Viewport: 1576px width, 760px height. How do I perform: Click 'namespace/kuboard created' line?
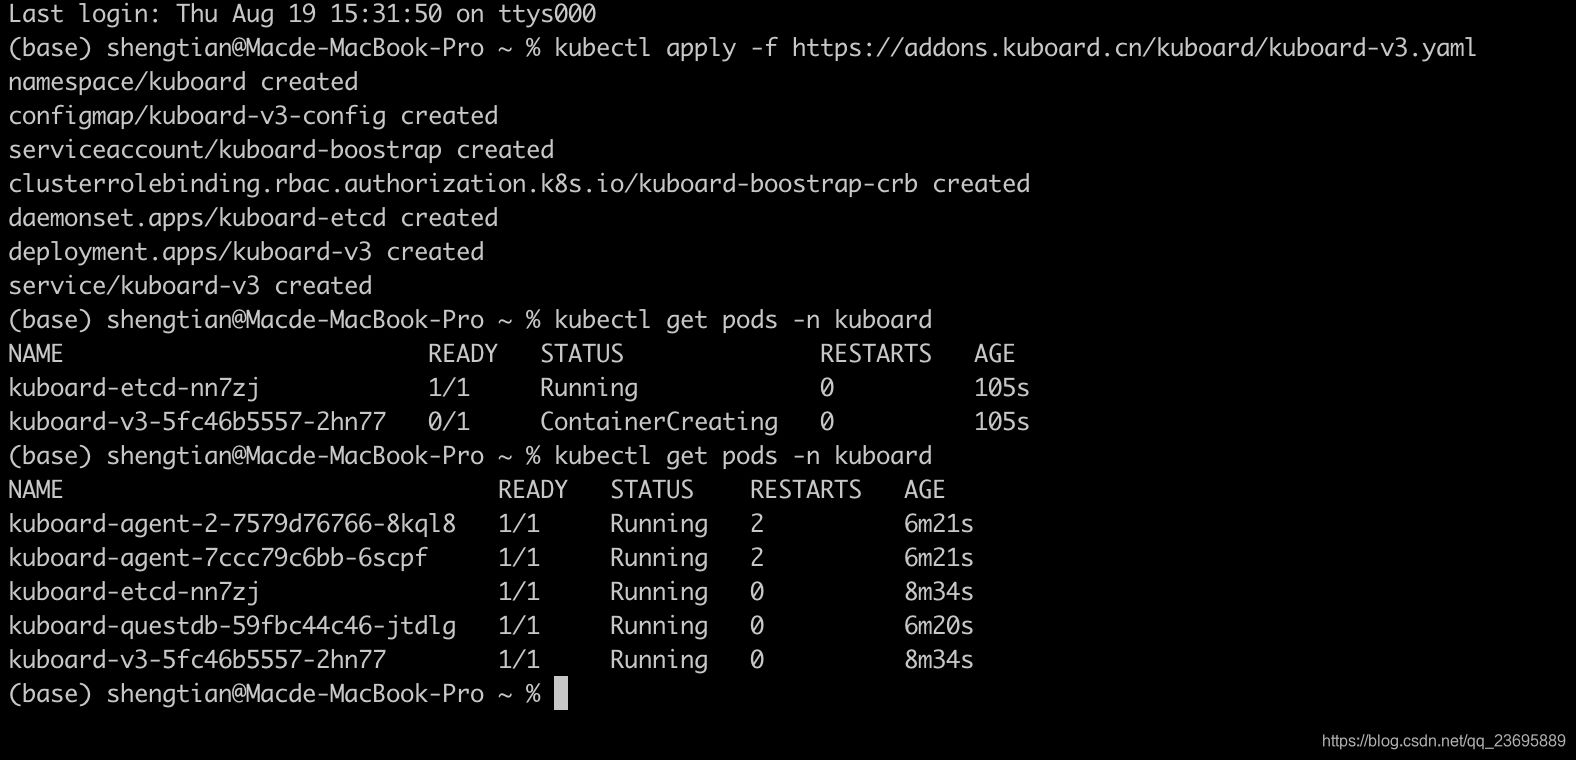183,82
